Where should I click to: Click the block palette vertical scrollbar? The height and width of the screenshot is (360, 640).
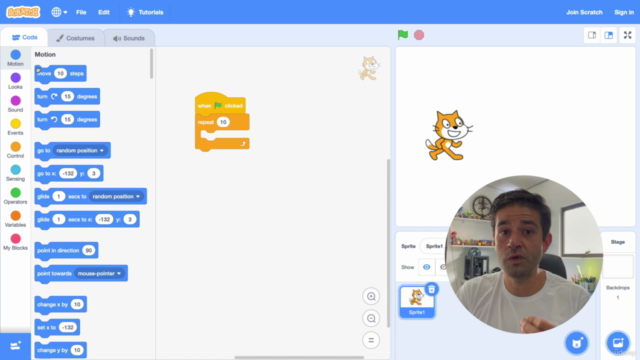pyautogui.click(x=151, y=64)
